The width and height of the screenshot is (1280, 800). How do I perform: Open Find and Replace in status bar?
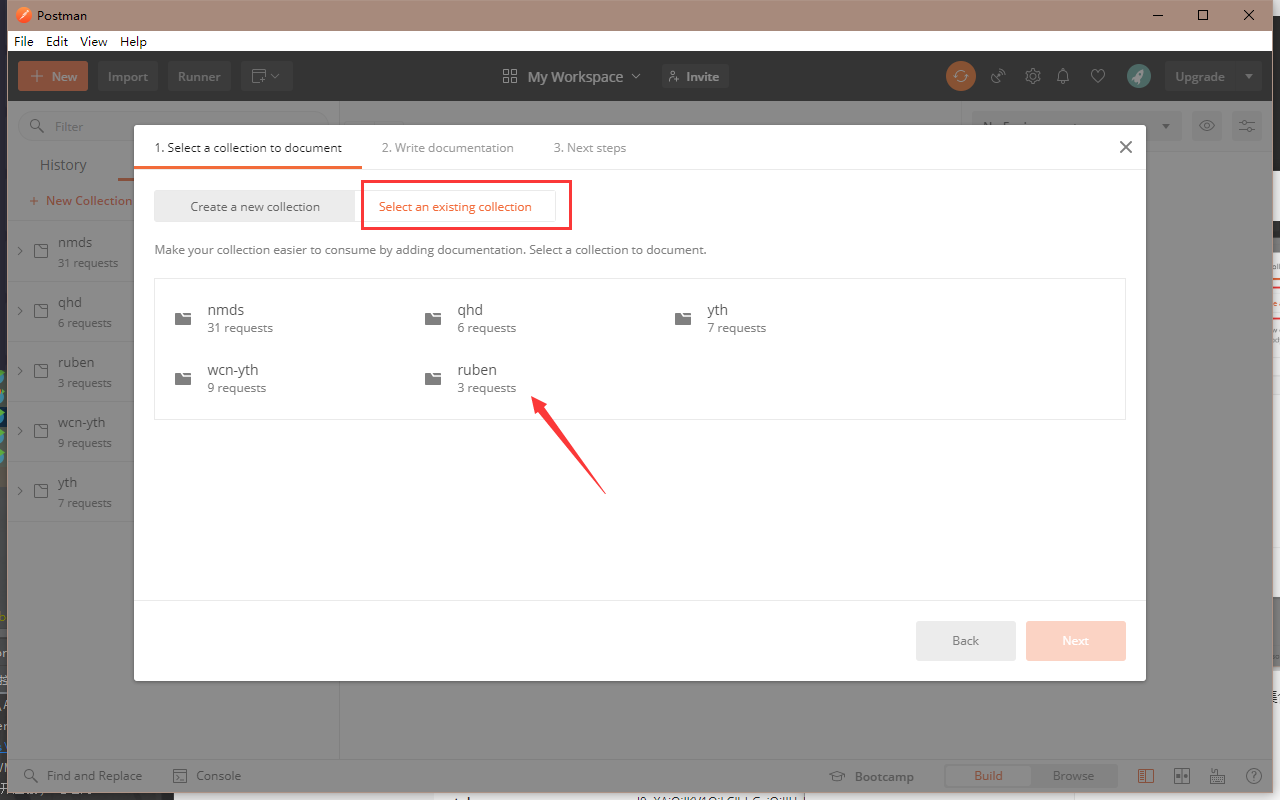(x=83, y=776)
